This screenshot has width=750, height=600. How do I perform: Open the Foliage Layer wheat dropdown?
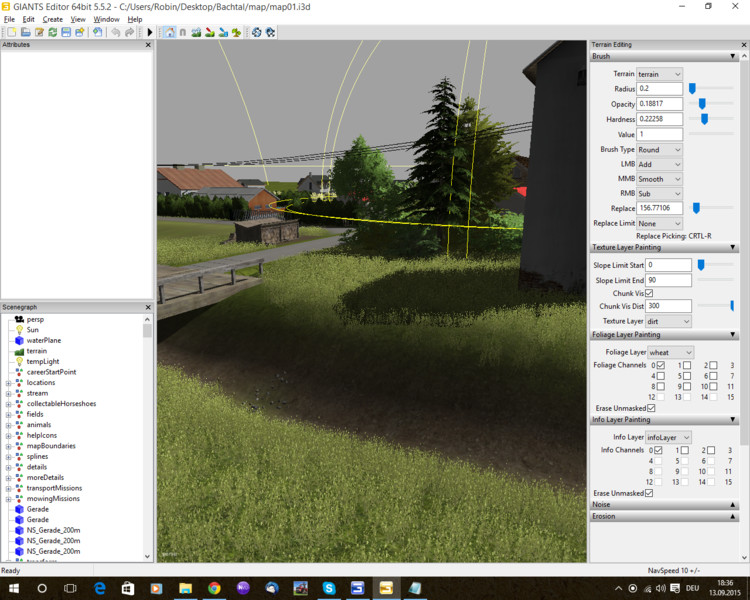tap(670, 352)
